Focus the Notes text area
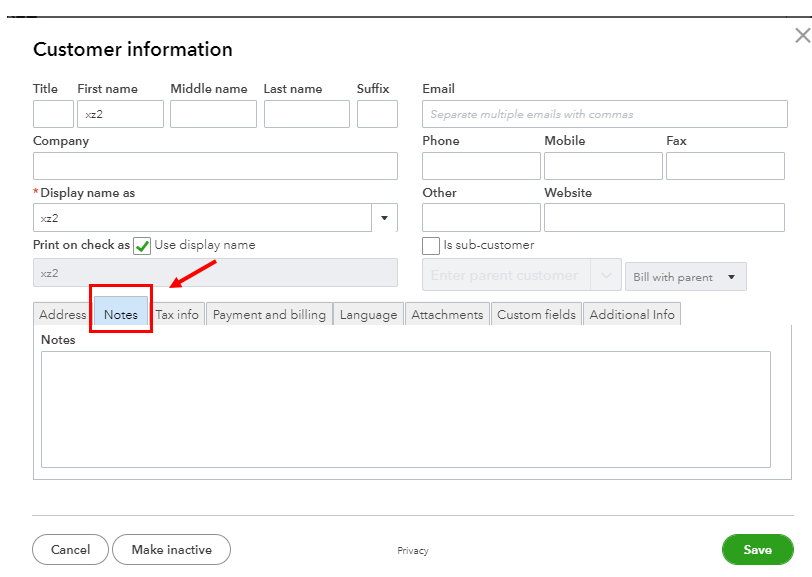This screenshot has width=812, height=577. pos(405,409)
